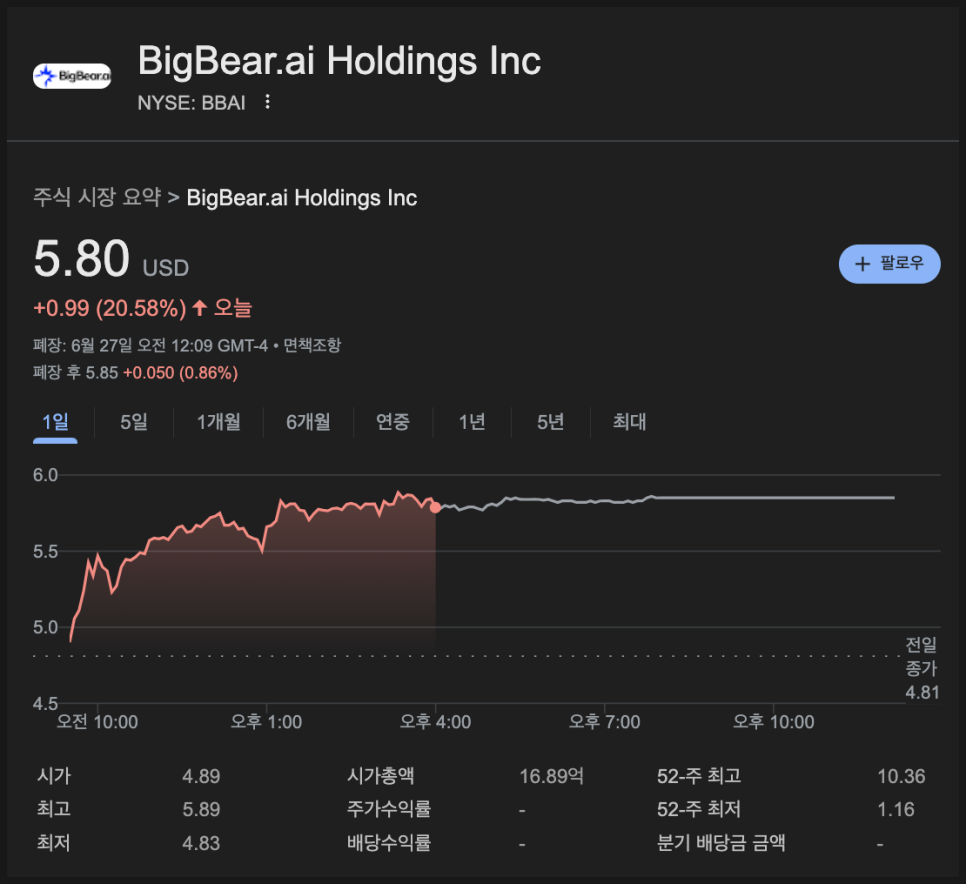Select the 연중 year-to-date tab
Image resolution: width=966 pixels, height=884 pixels.
393,422
